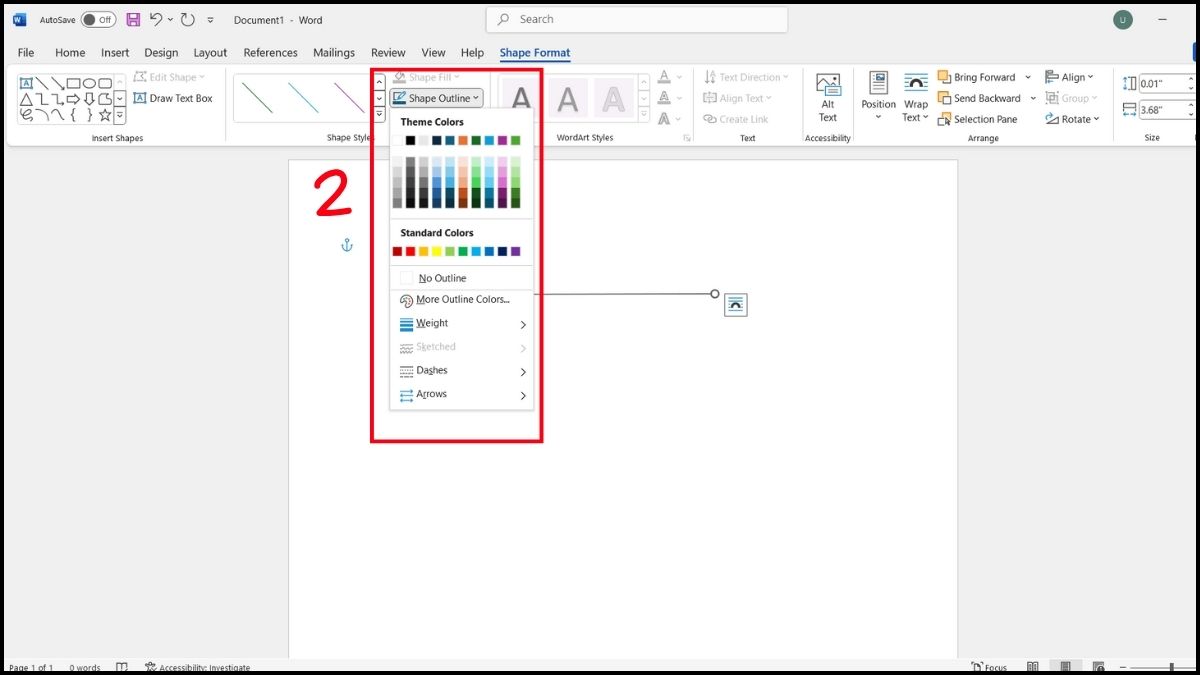Open the Read Mode view icon in status bar
The image size is (1200, 675).
tap(1033, 667)
